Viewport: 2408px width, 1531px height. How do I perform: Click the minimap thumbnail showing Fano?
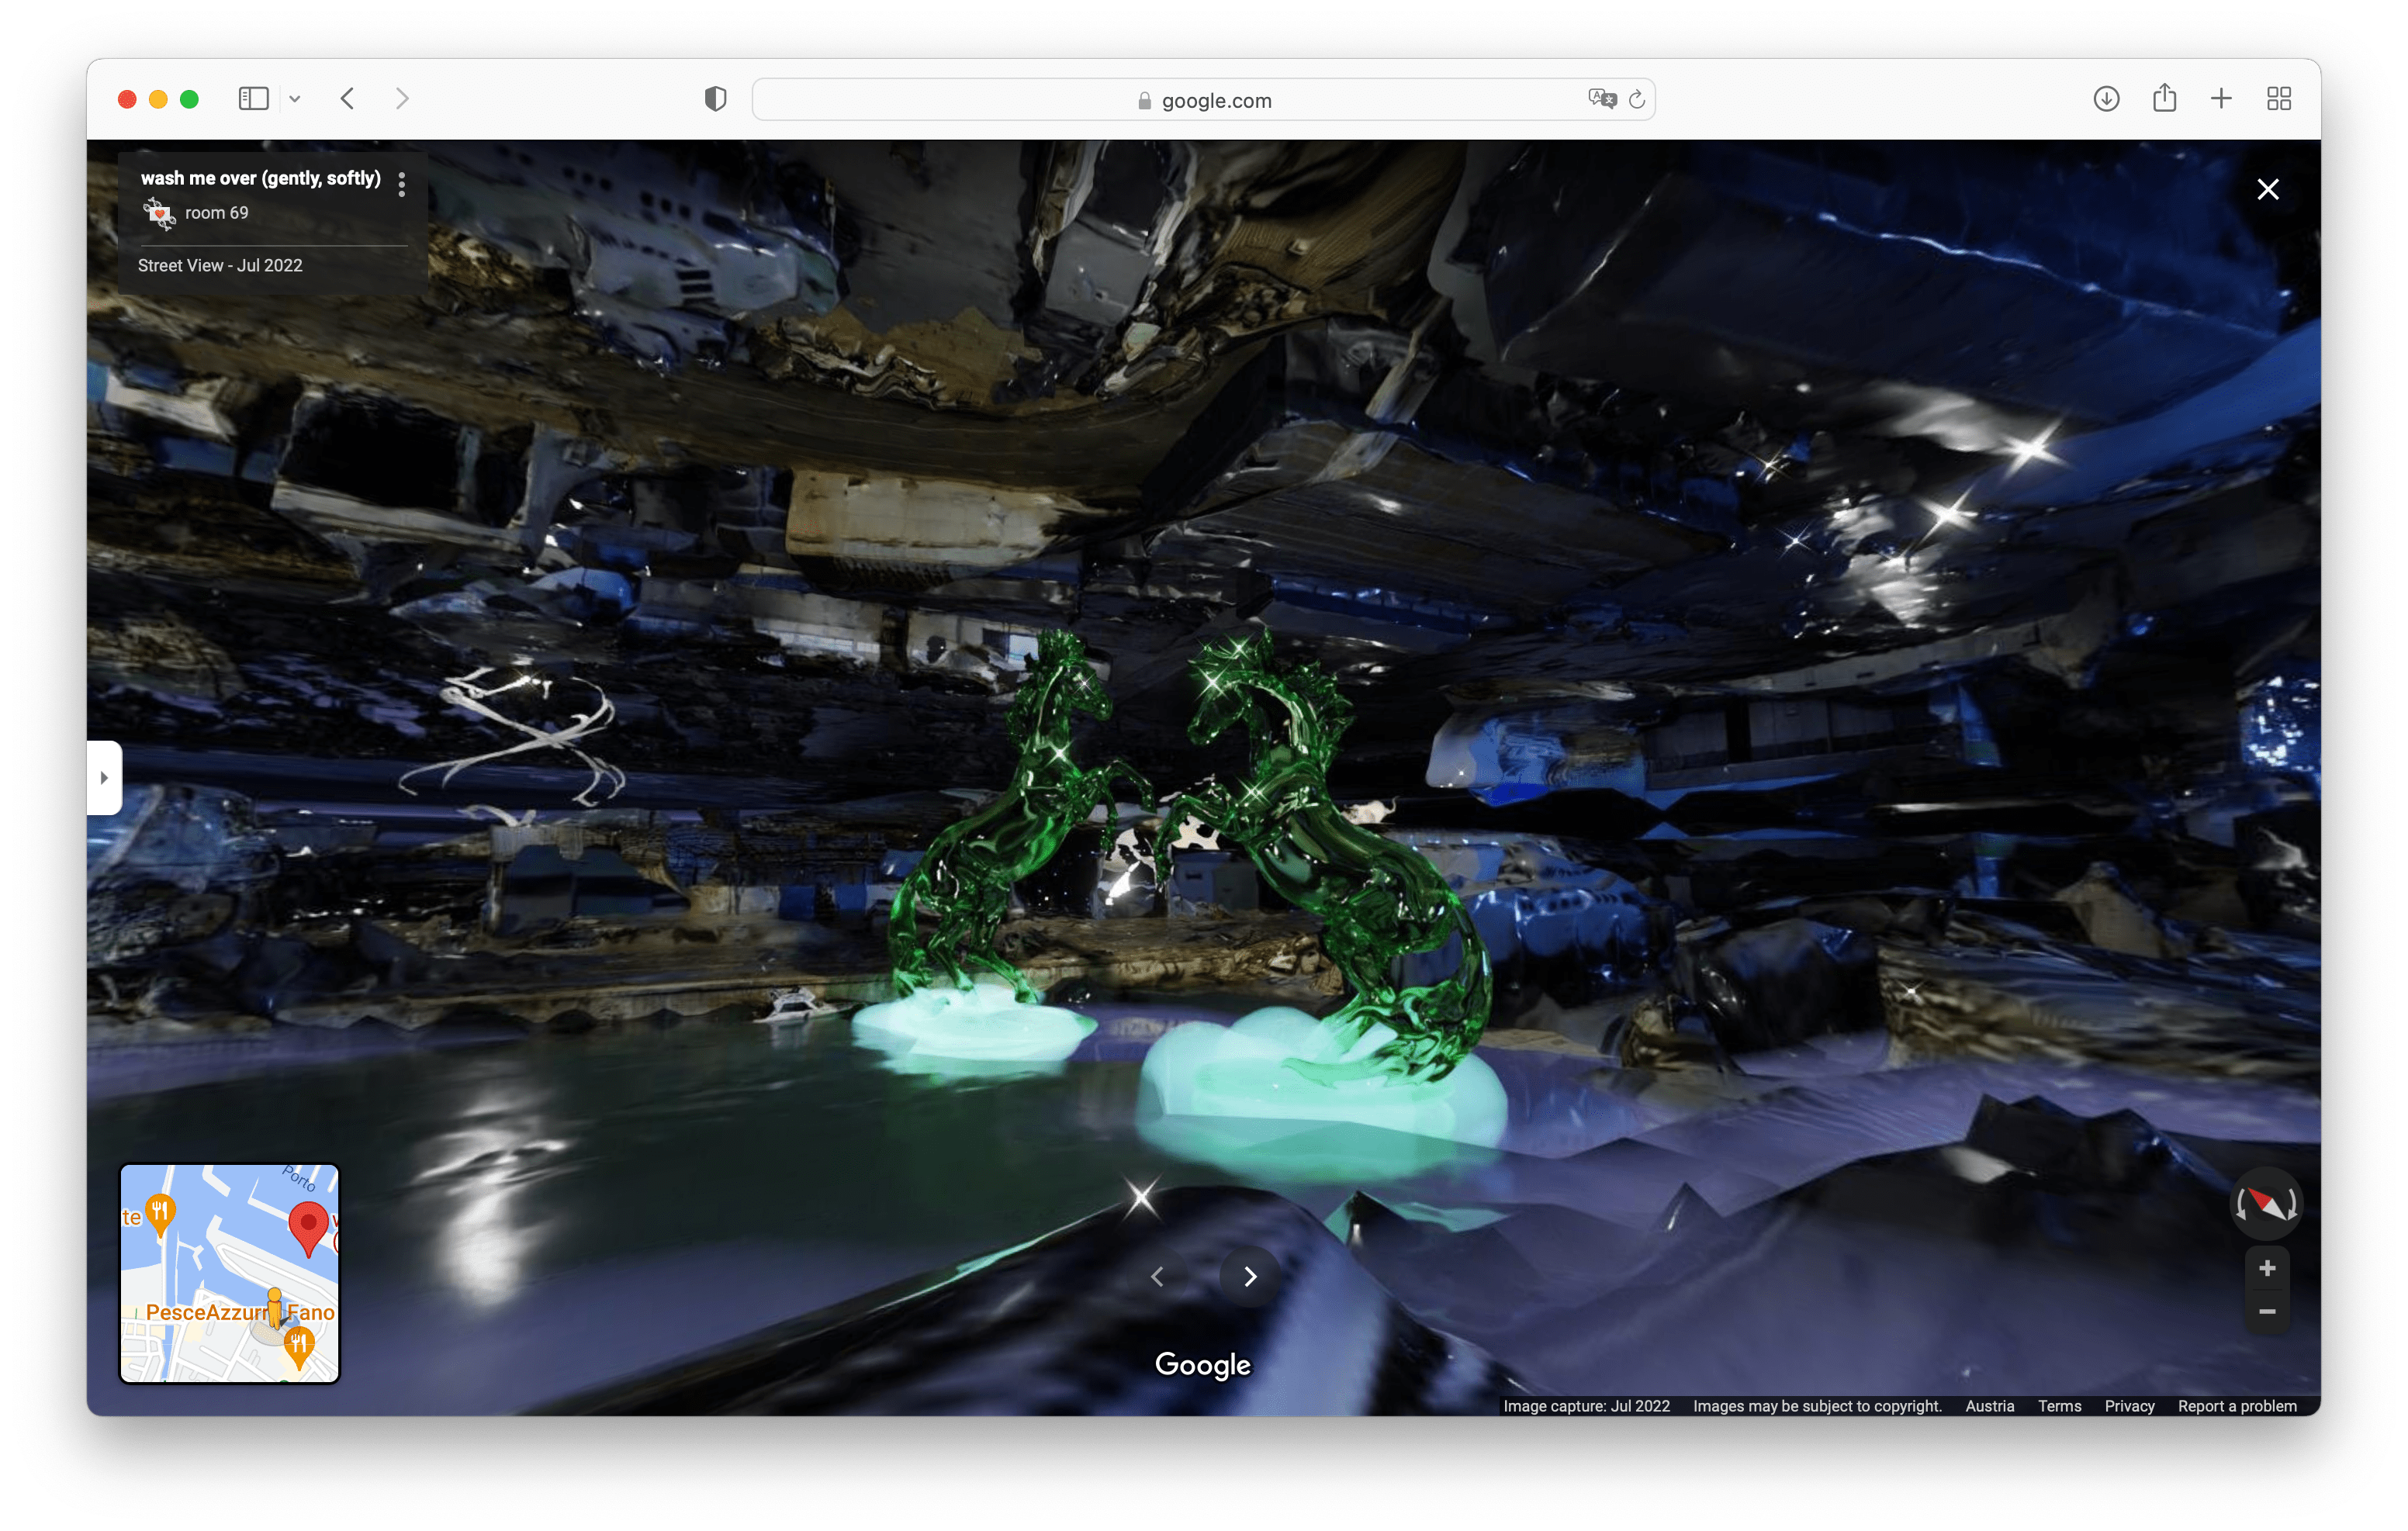coord(230,1274)
